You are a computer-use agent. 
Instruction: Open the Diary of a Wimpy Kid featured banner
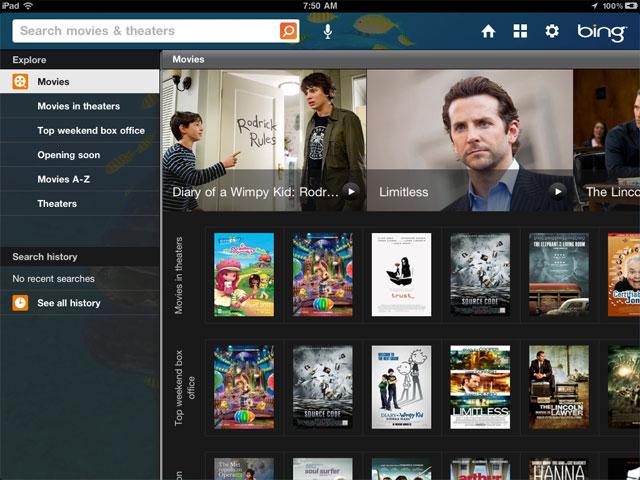(x=264, y=140)
